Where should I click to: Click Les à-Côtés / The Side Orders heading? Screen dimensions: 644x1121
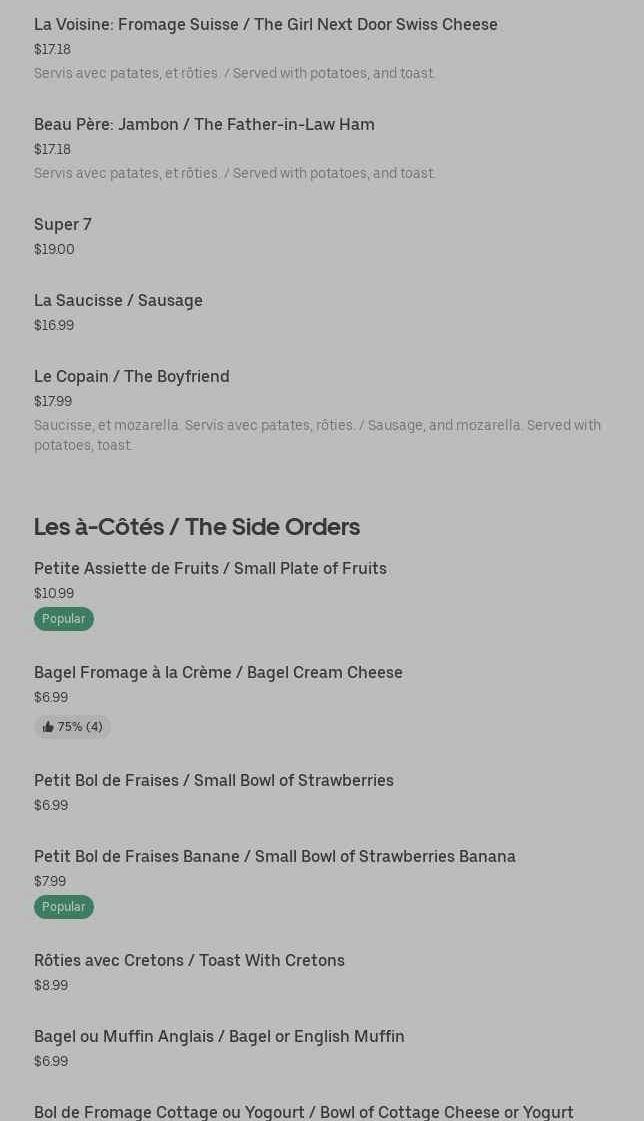196,526
